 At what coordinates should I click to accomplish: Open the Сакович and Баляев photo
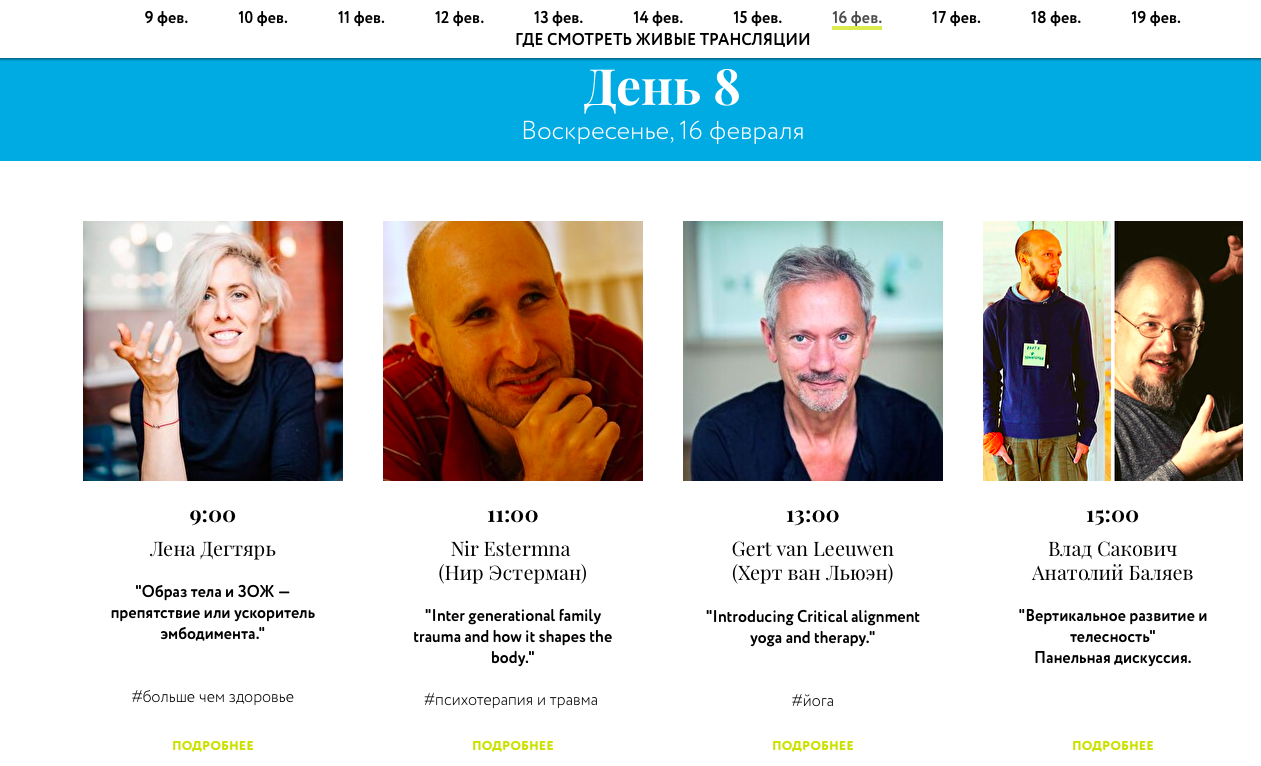coord(1113,351)
